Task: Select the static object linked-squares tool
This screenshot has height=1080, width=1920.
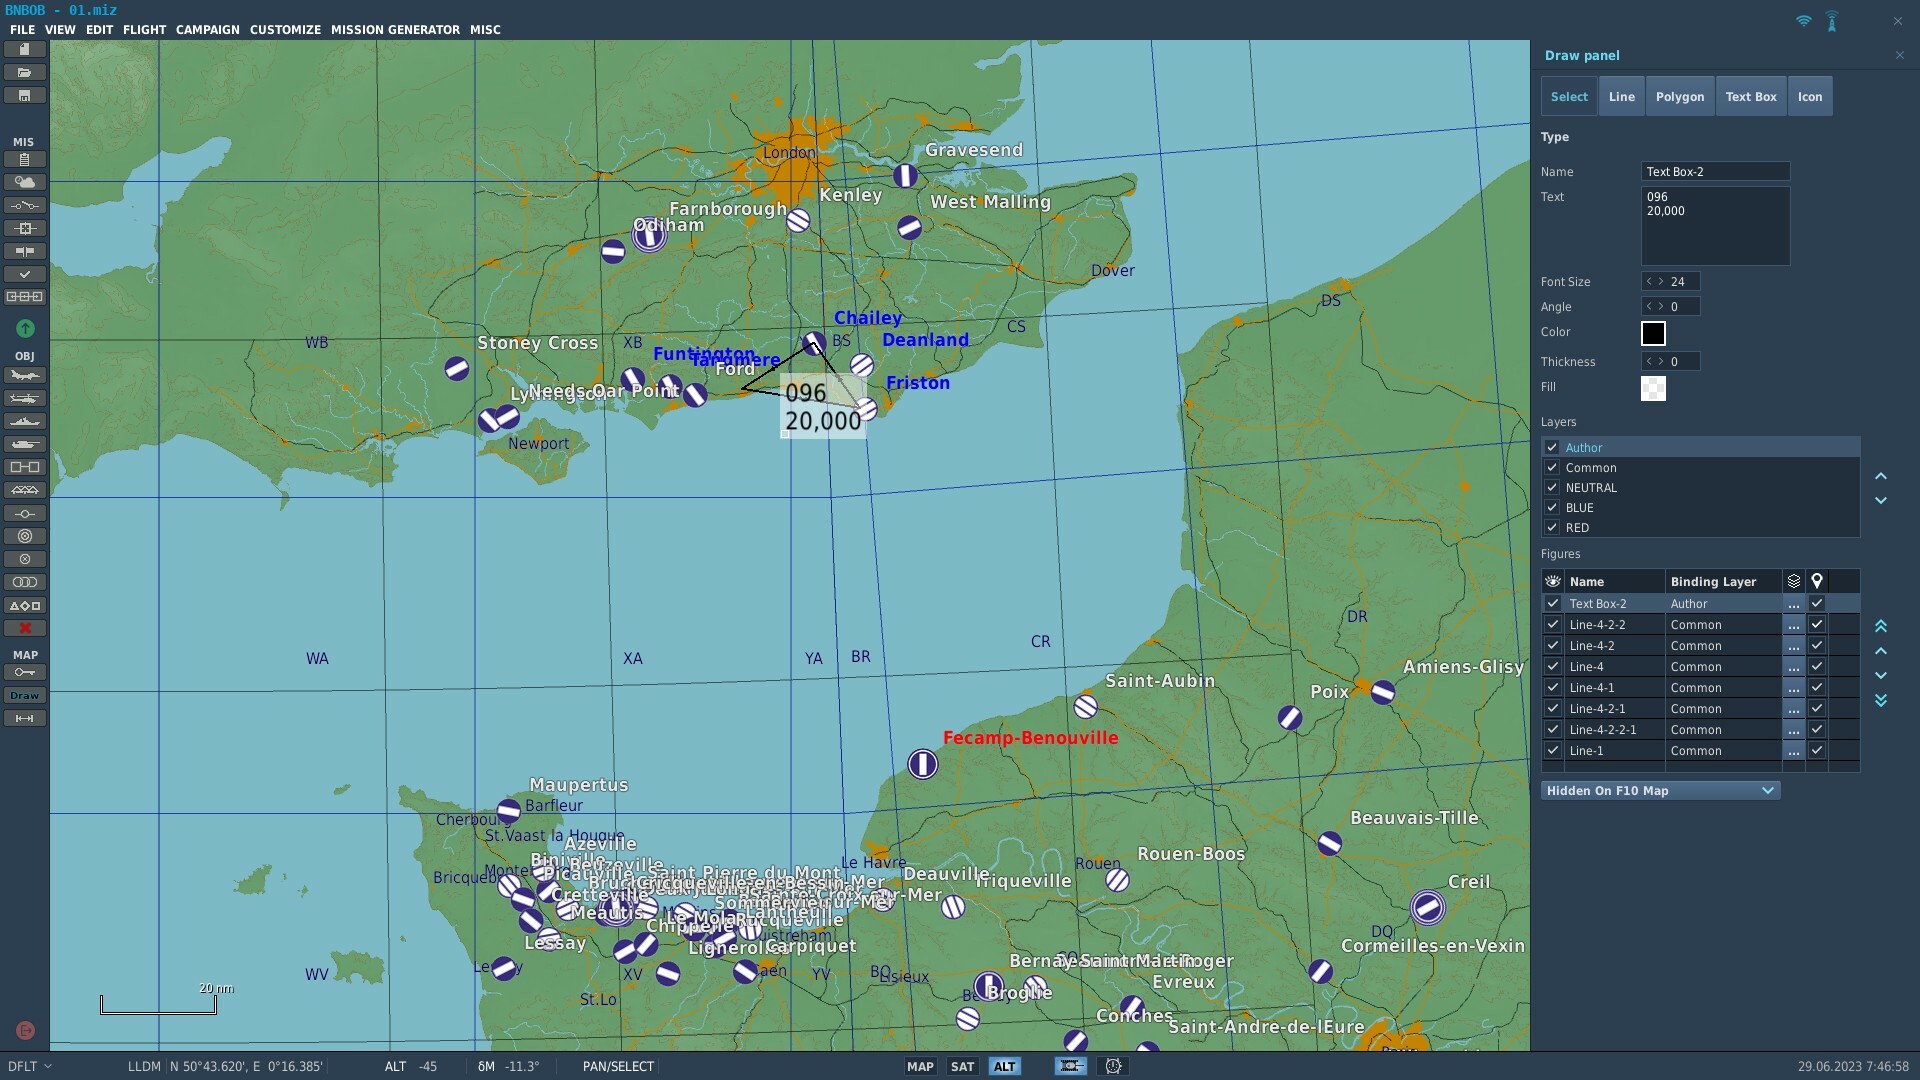Action: (x=25, y=468)
